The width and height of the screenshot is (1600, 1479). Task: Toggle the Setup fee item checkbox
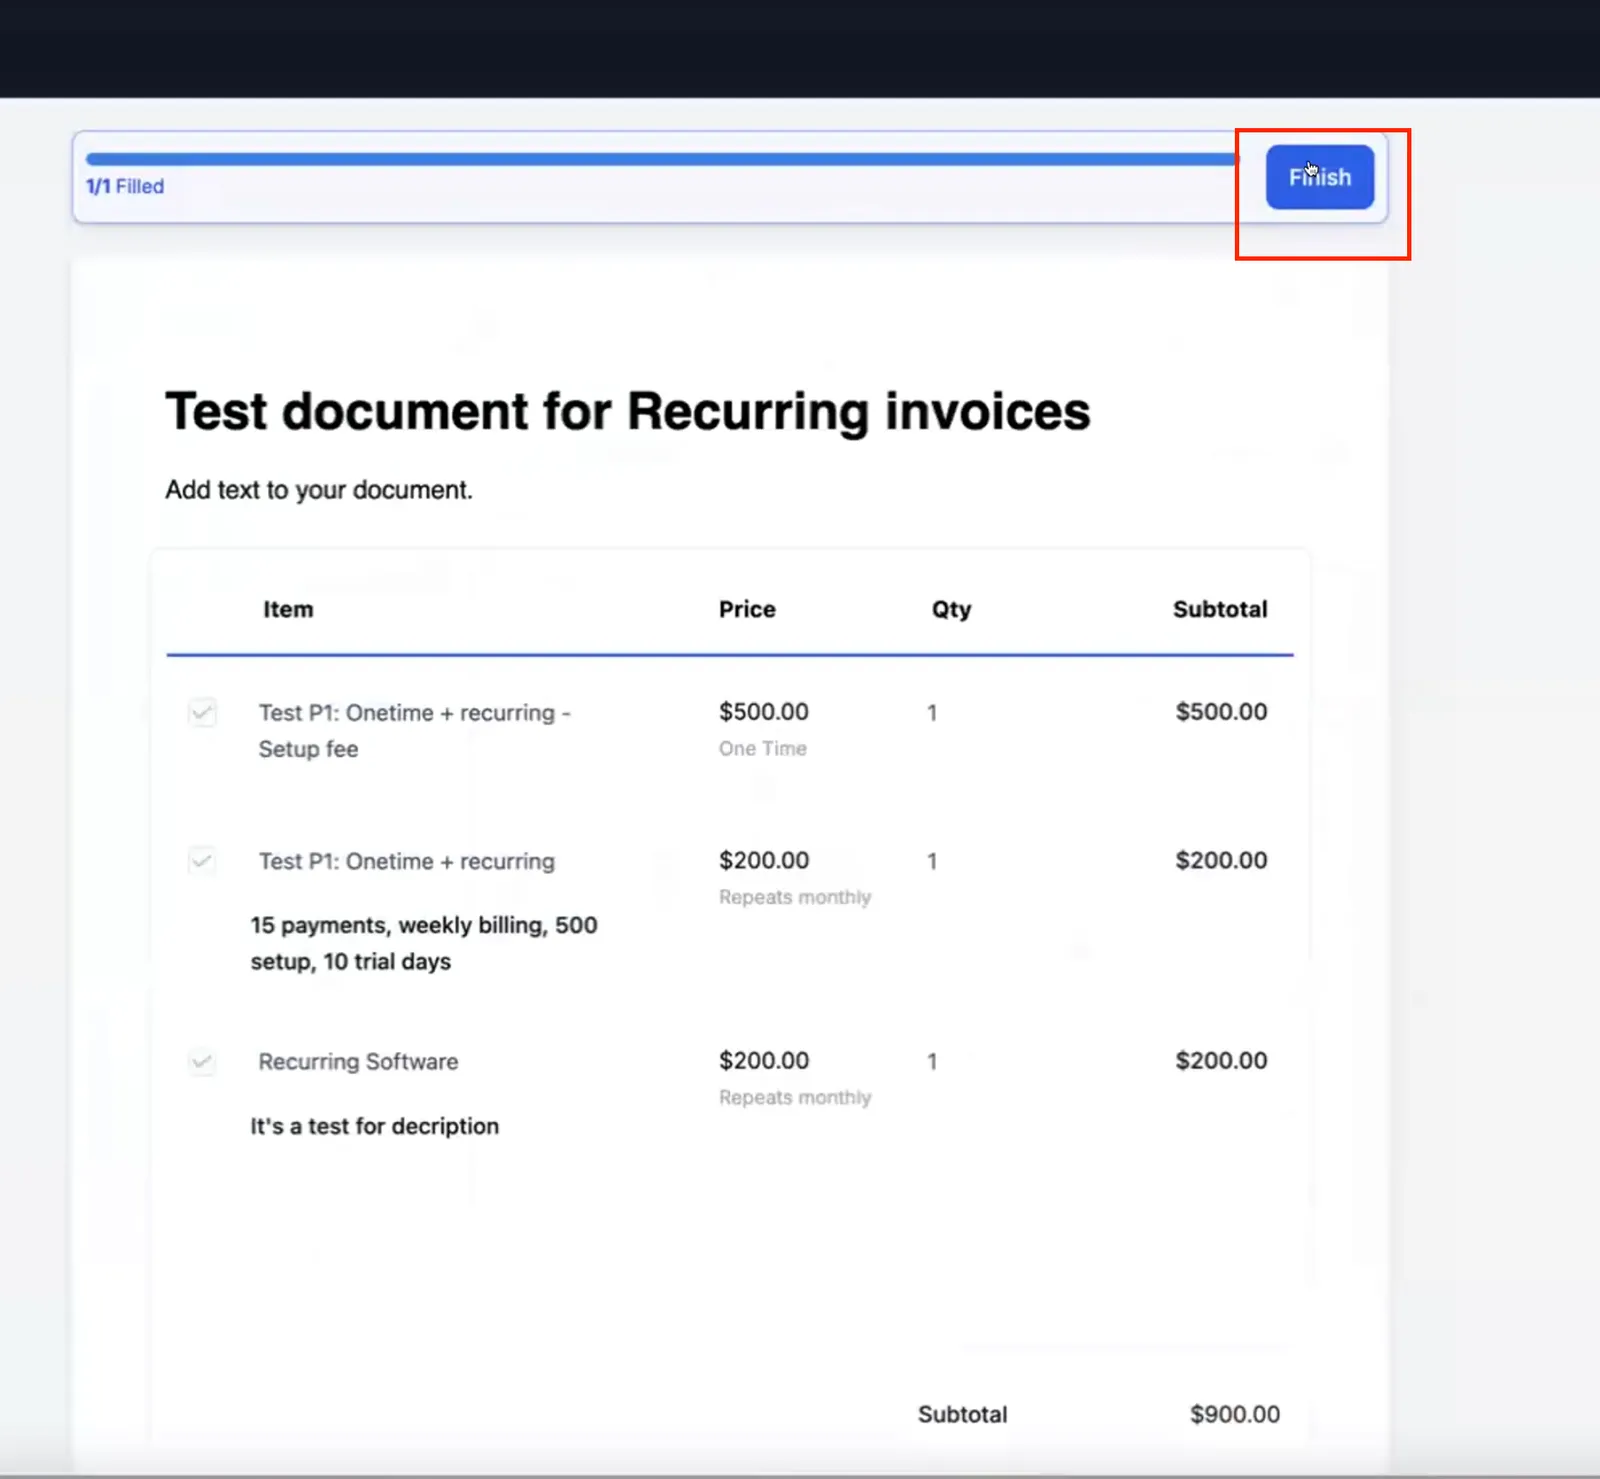tap(202, 713)
